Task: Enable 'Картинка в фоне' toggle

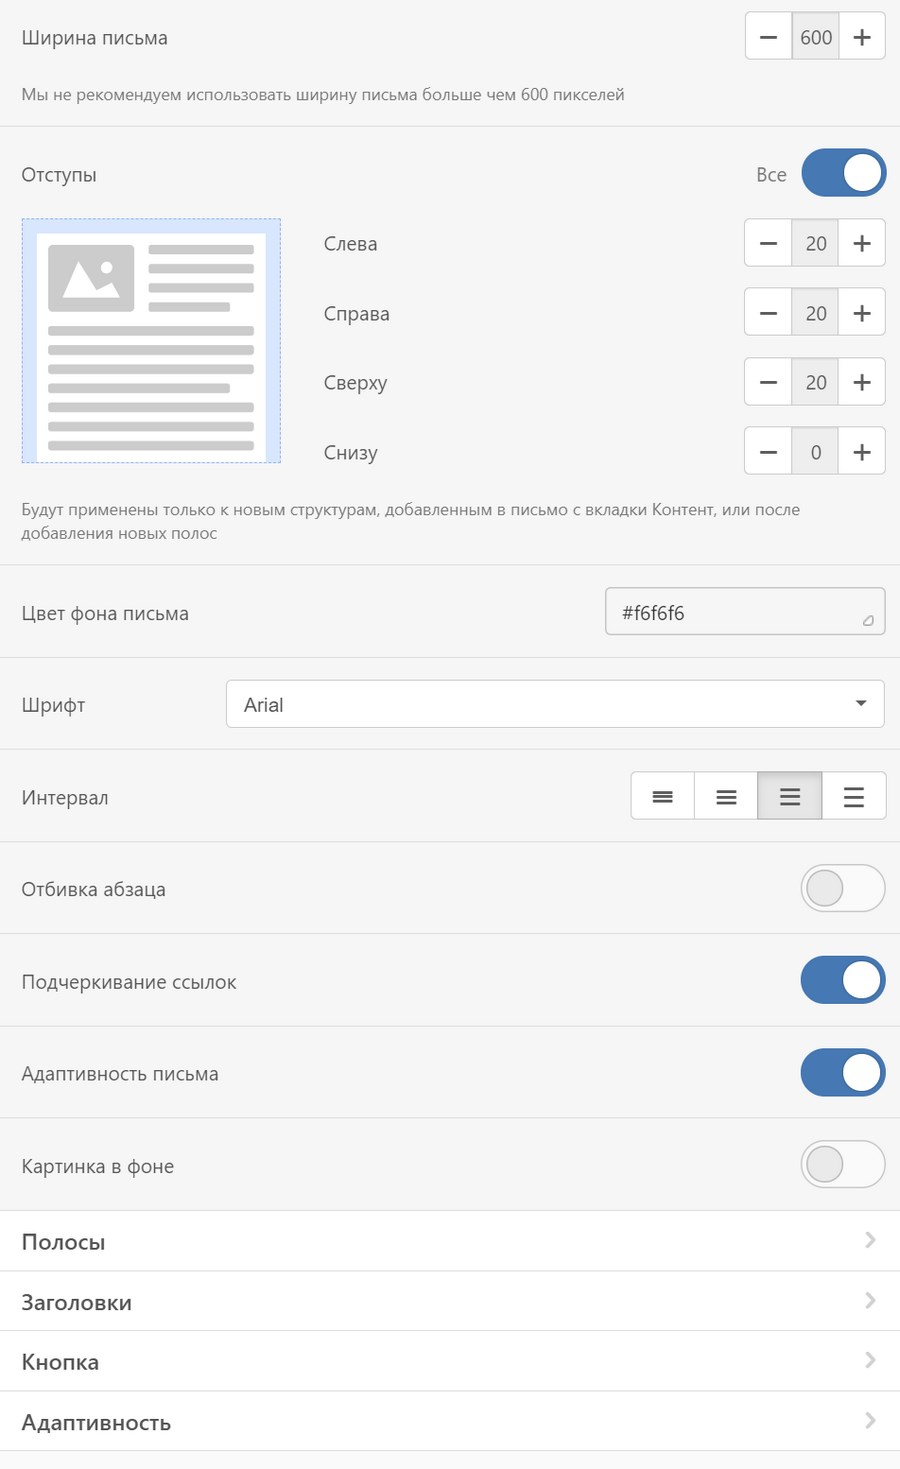Action: tap(842, 1164)
